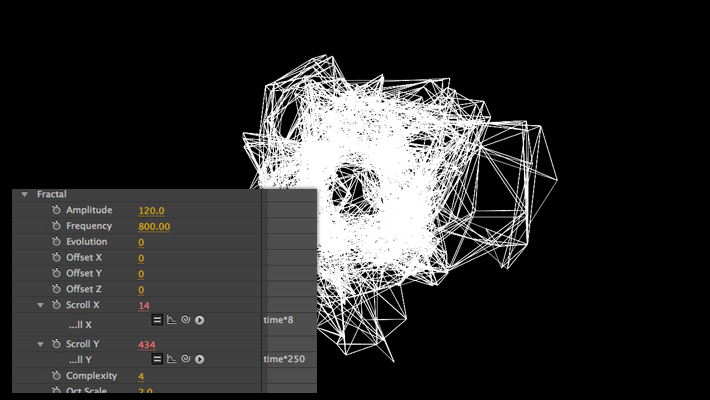Click the expression pick whip for Scroll Y
The width and height of the screenshot is (710, 400).
tap(186, 358)
